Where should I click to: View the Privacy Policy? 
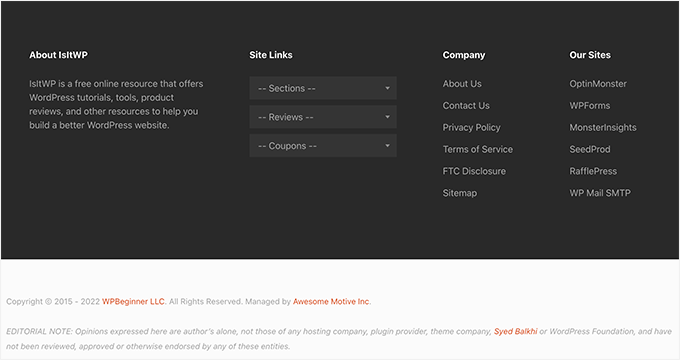pos(471,128)
